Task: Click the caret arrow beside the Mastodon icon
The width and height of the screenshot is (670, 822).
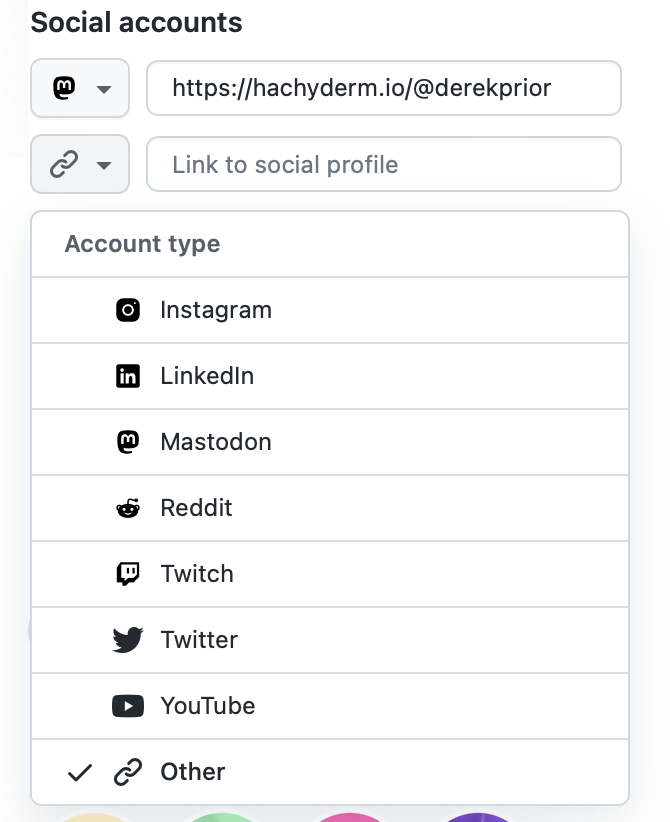Action: pos(104,89)
